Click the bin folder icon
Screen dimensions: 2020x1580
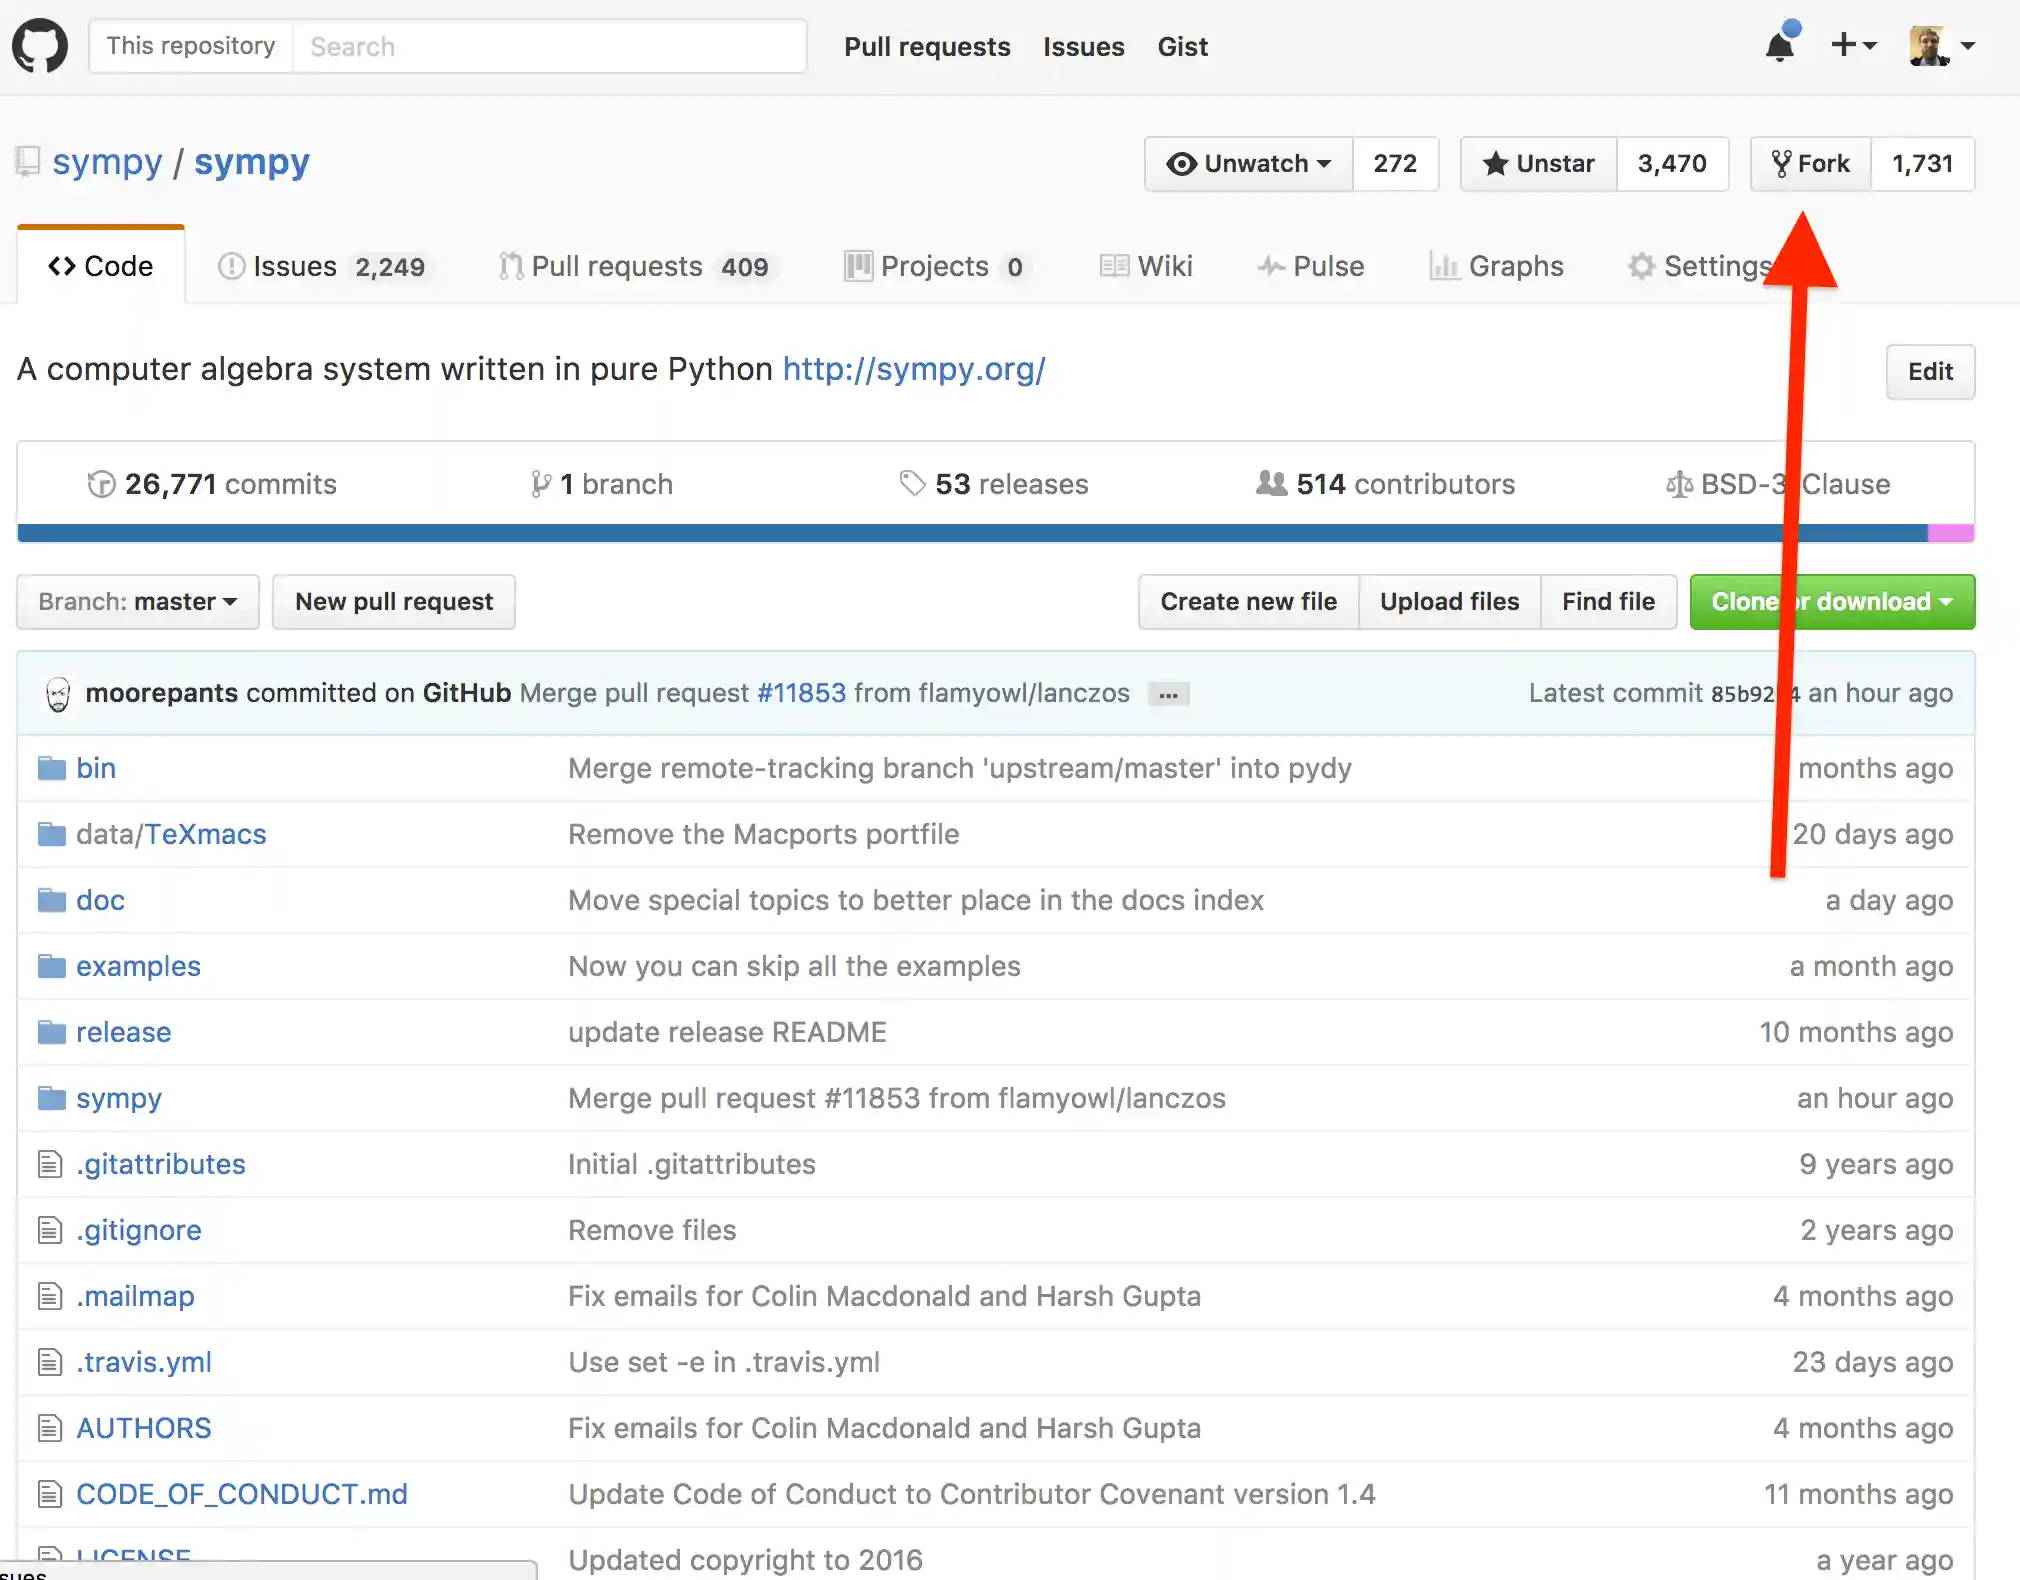51,768
